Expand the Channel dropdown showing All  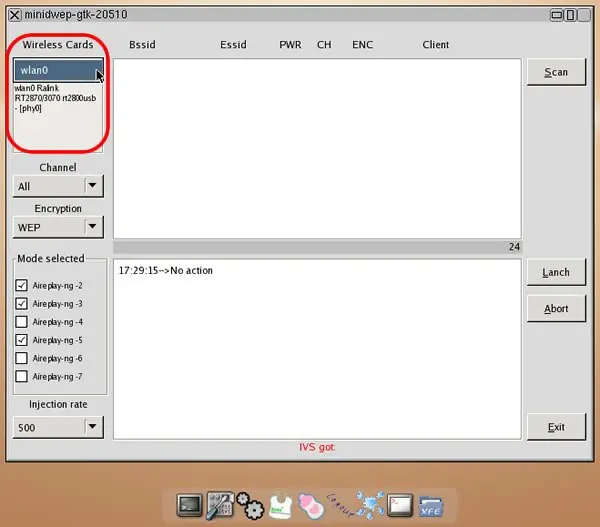click(58, 186)
